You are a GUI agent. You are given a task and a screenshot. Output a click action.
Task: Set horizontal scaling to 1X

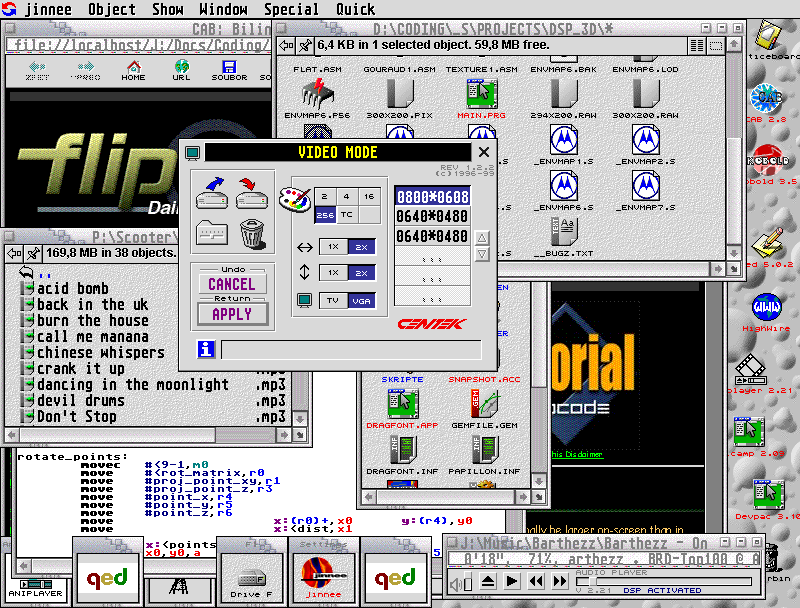pyautogui.click(x=334, y=246)
